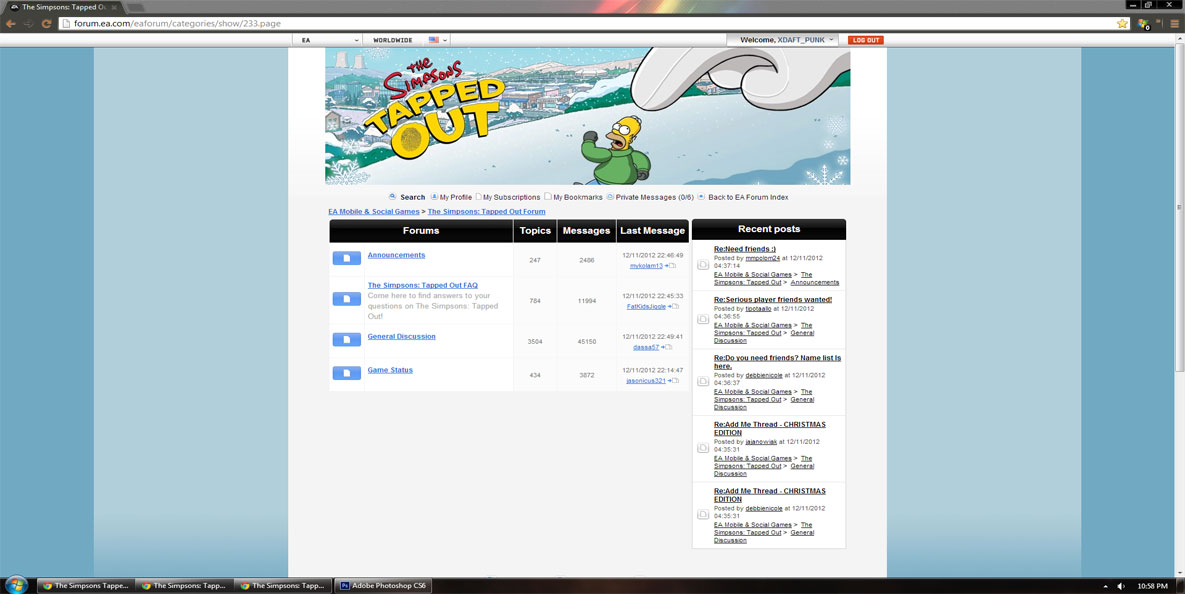The width and height of the screenshot is (1185, 594).
Task: Open the Search link
Action: tap(413, 197)
